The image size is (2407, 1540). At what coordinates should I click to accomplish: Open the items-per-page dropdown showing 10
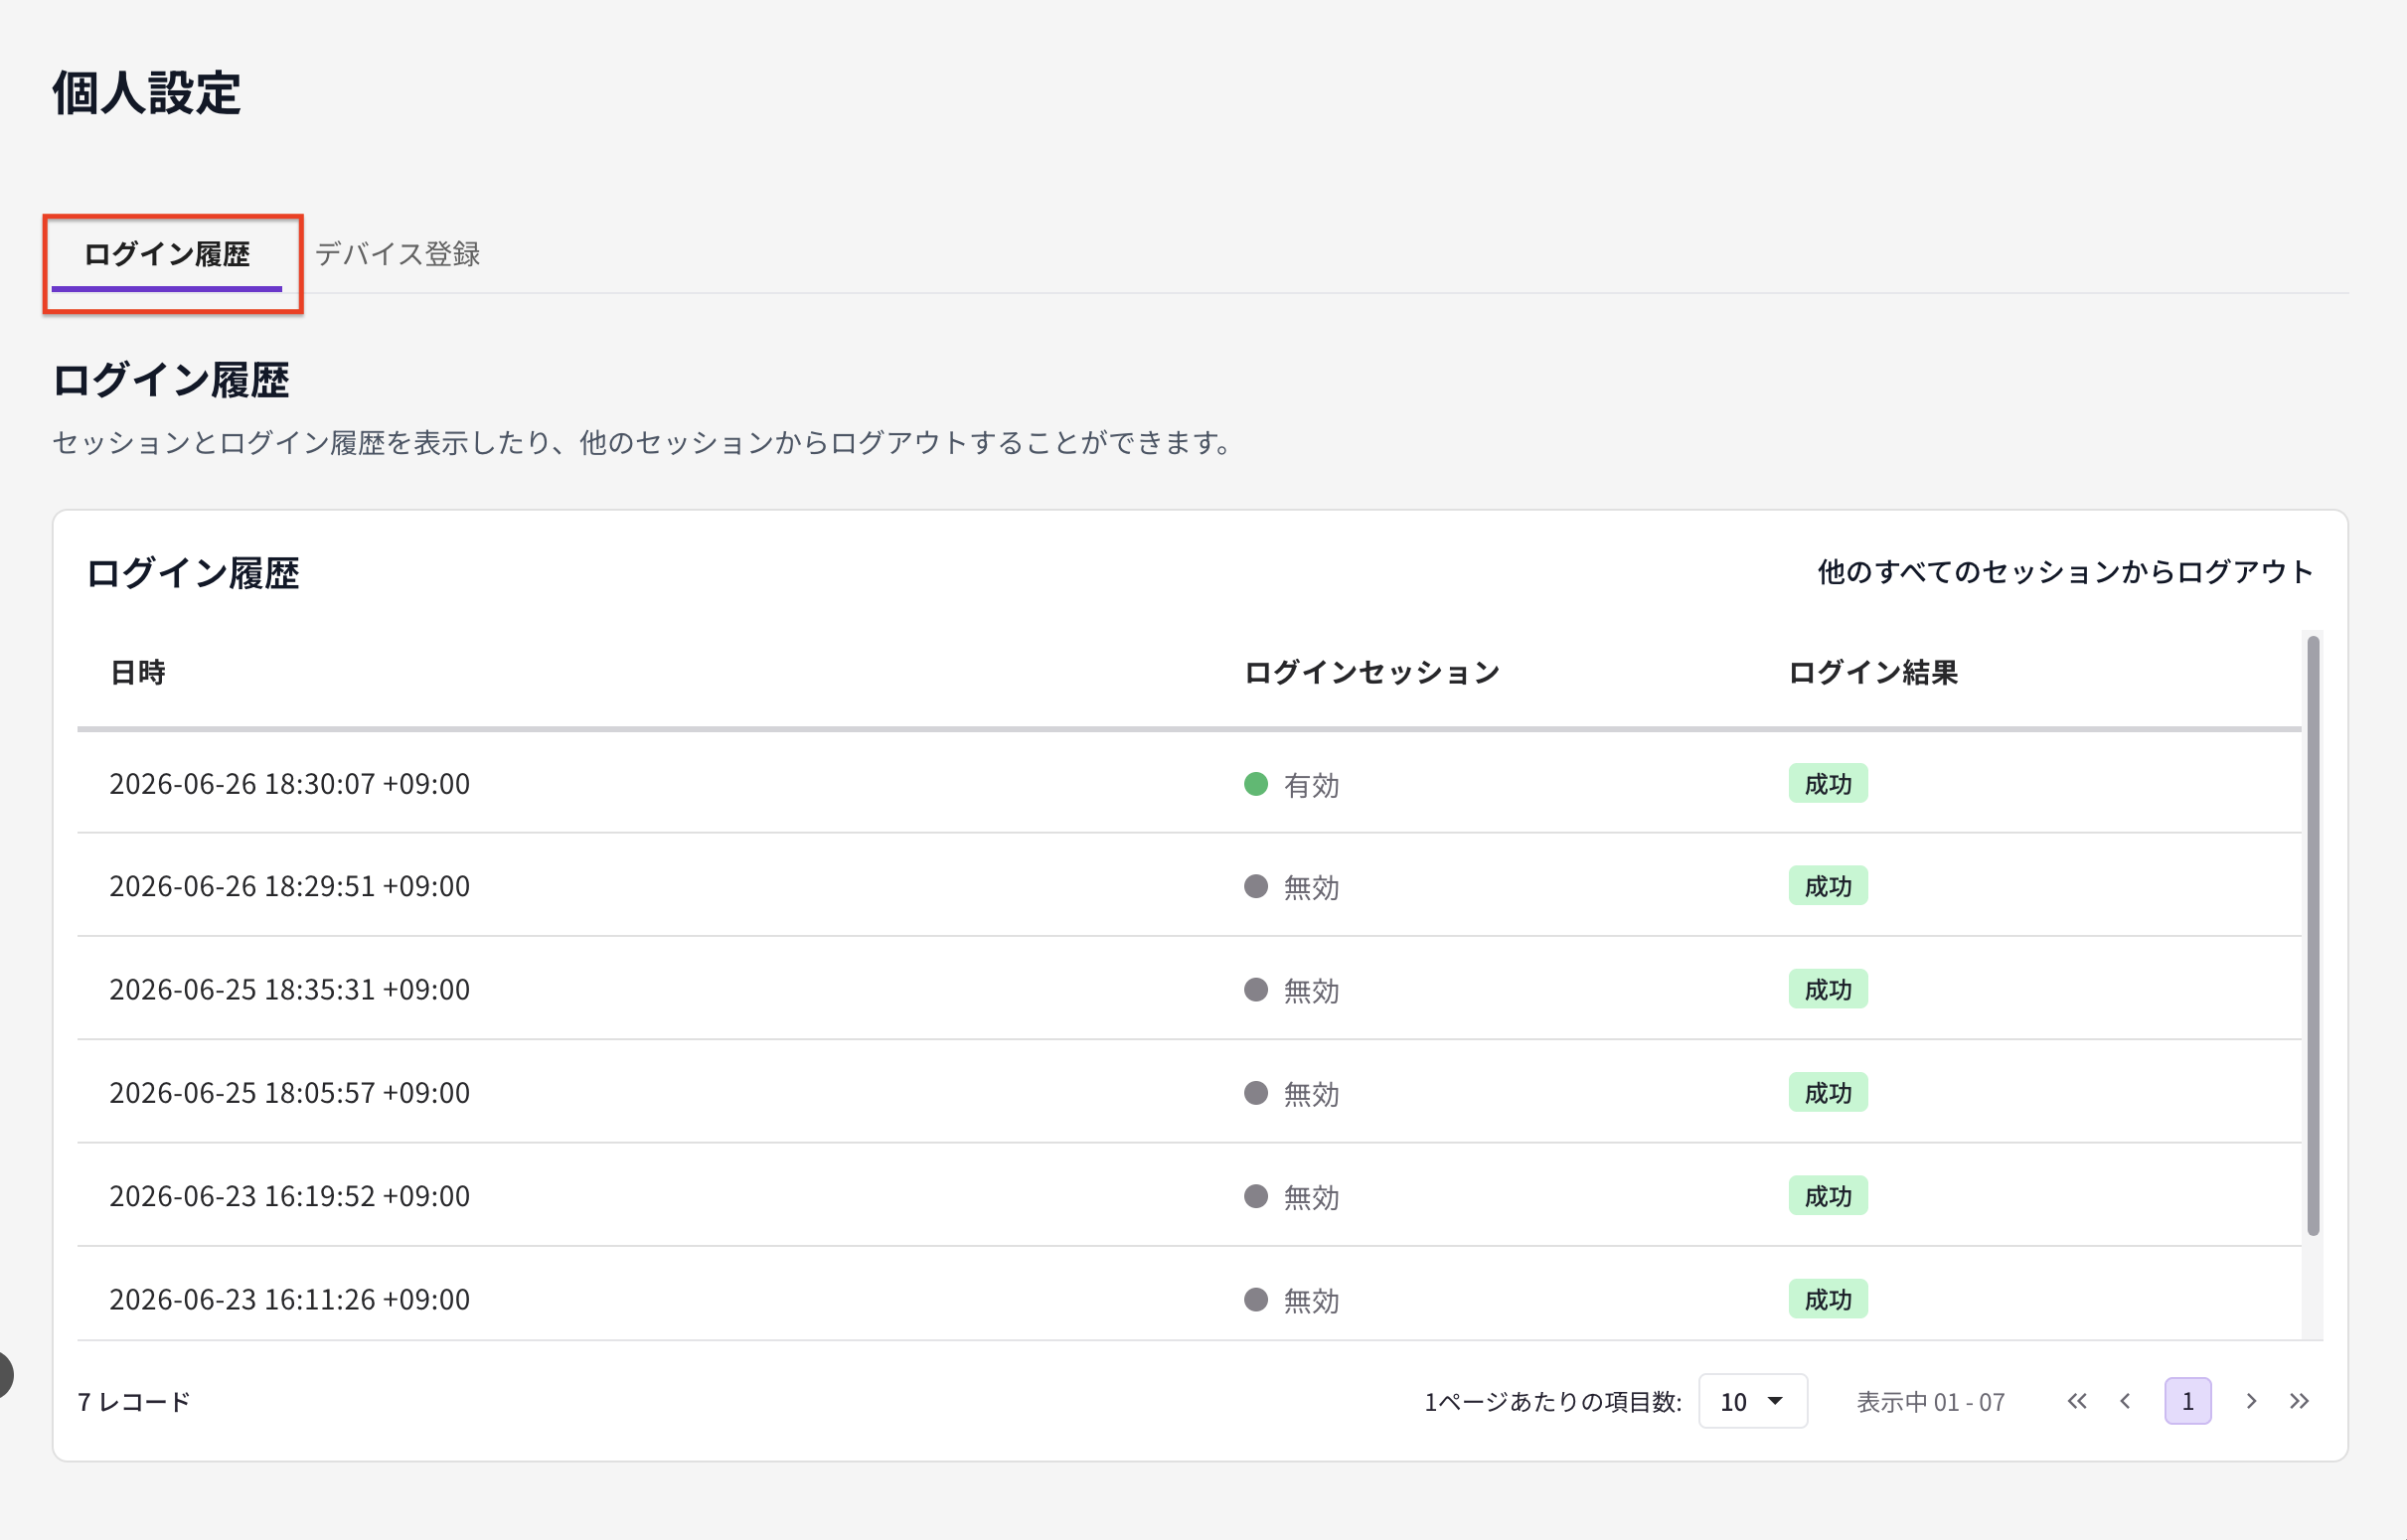(x=1752, y=1401)
